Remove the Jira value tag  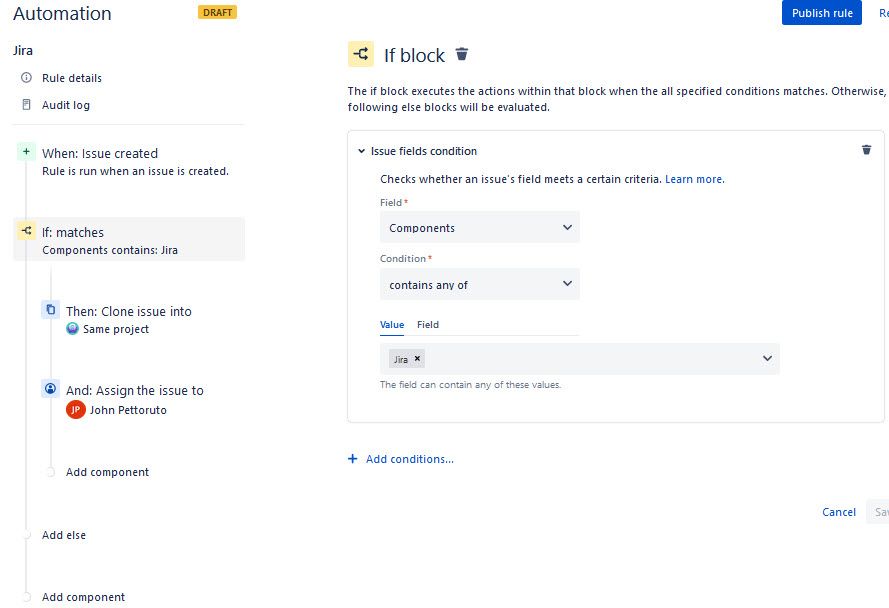click(417, 358)
